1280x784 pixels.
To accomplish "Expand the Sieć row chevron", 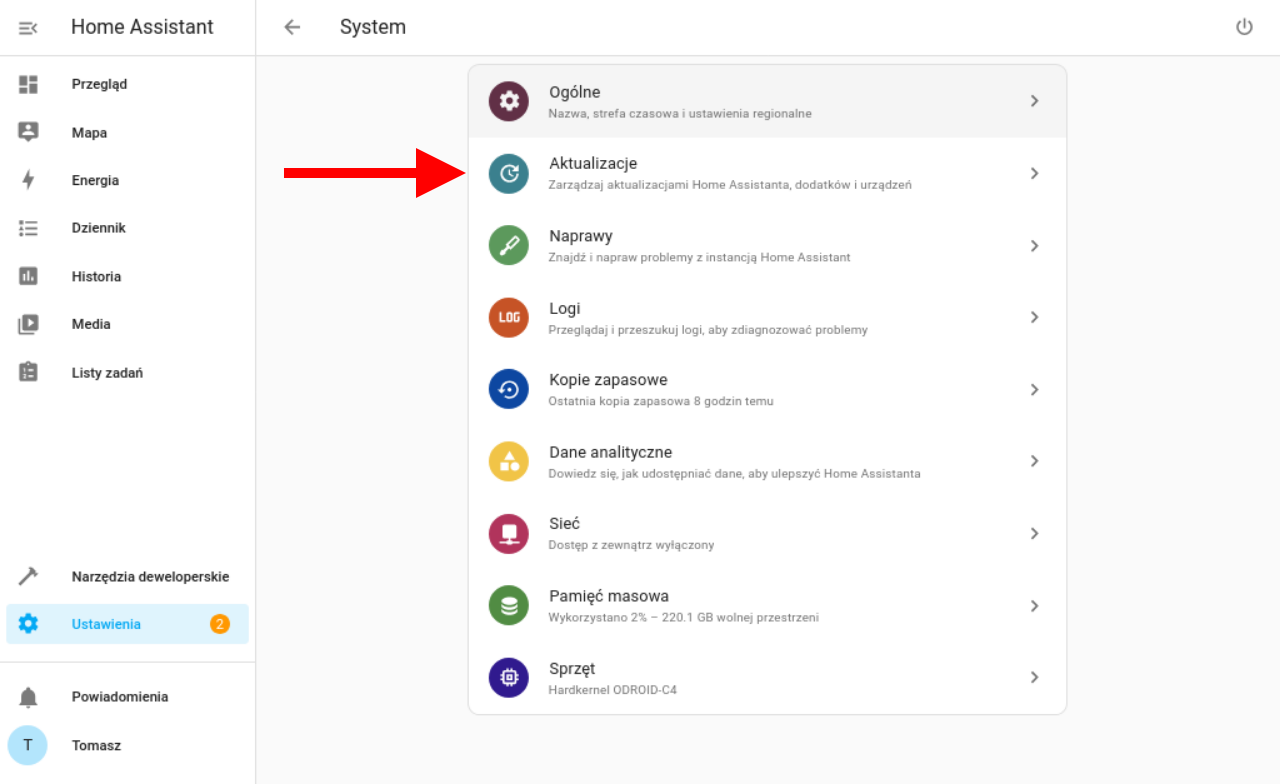I will pyautogui.click(x=1034, y=533).
